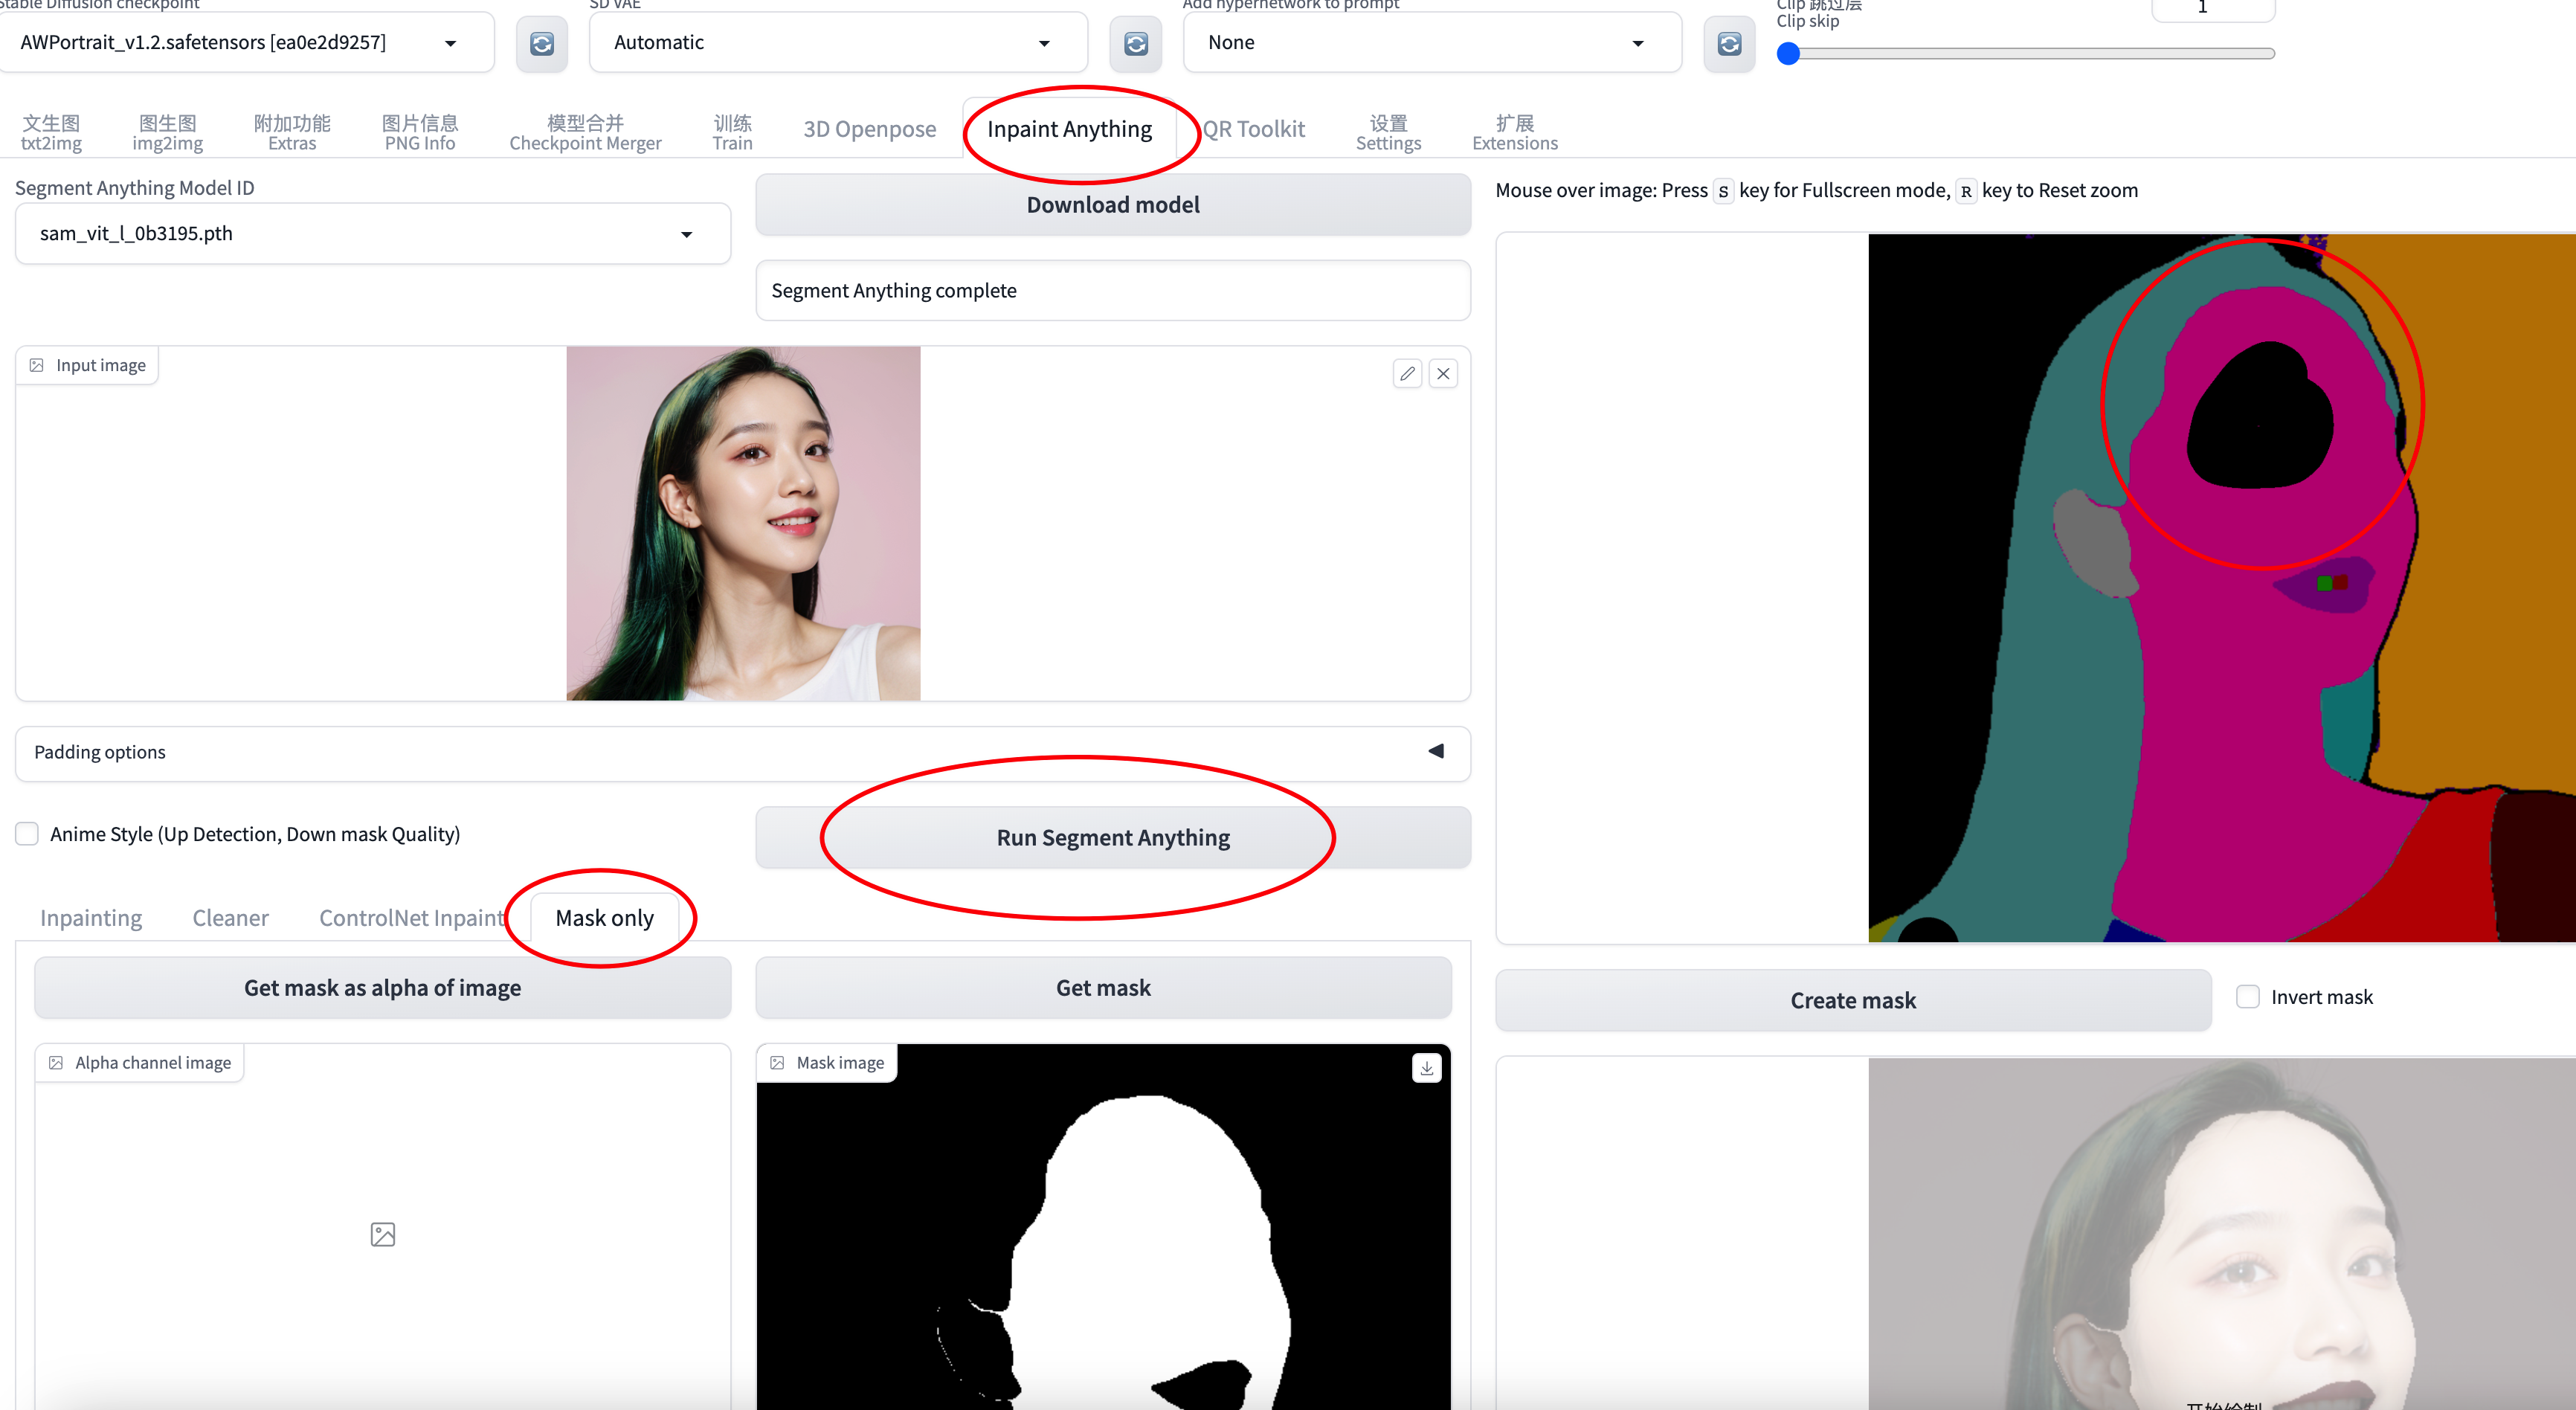Switch to the Cleaner sub-tab

pos(230,917)
